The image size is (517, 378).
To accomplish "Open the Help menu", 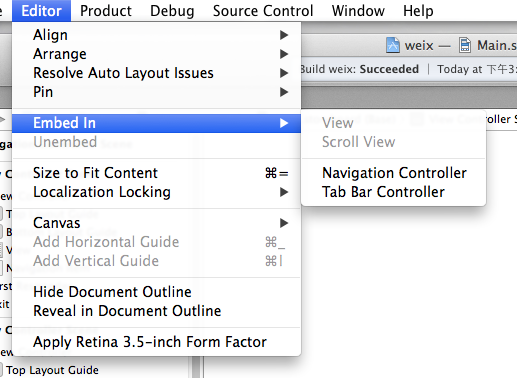I will click(418, 11).
